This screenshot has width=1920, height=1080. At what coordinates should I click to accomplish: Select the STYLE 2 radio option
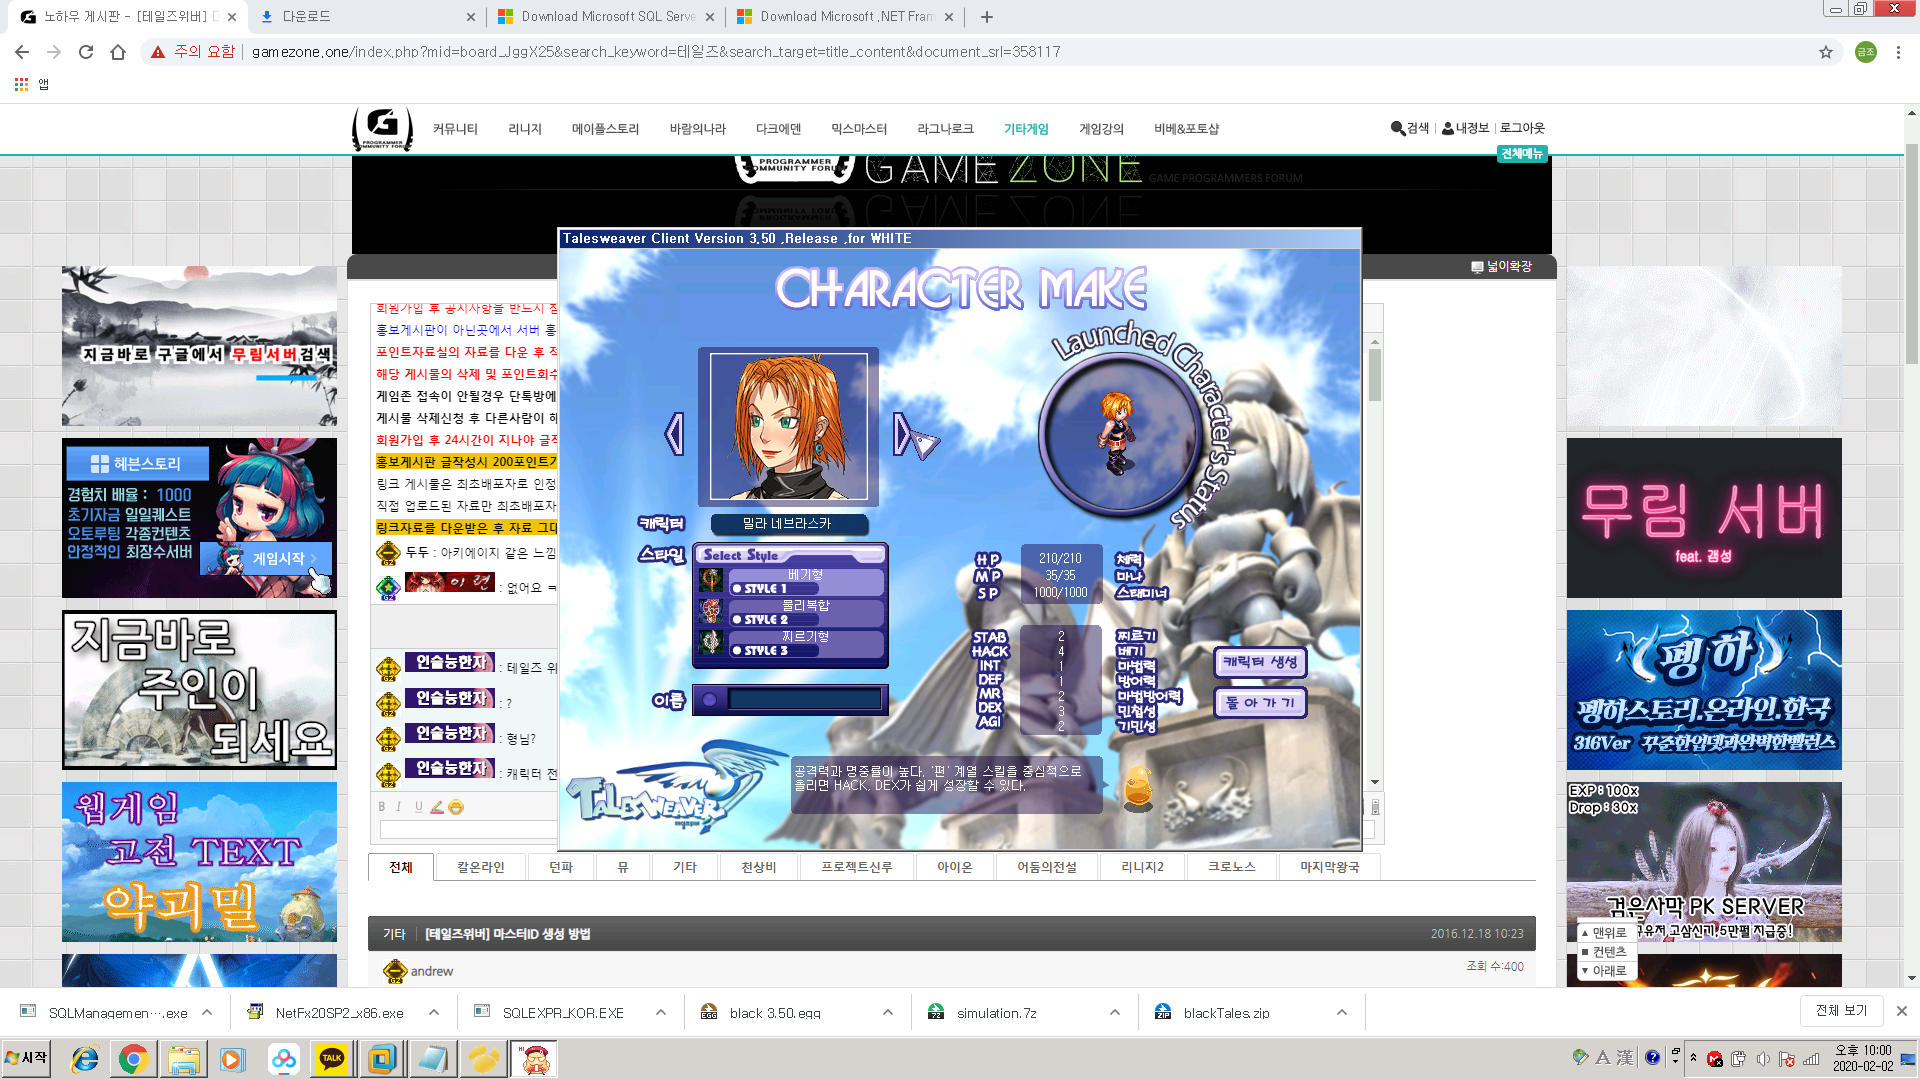tap(737, 620)
